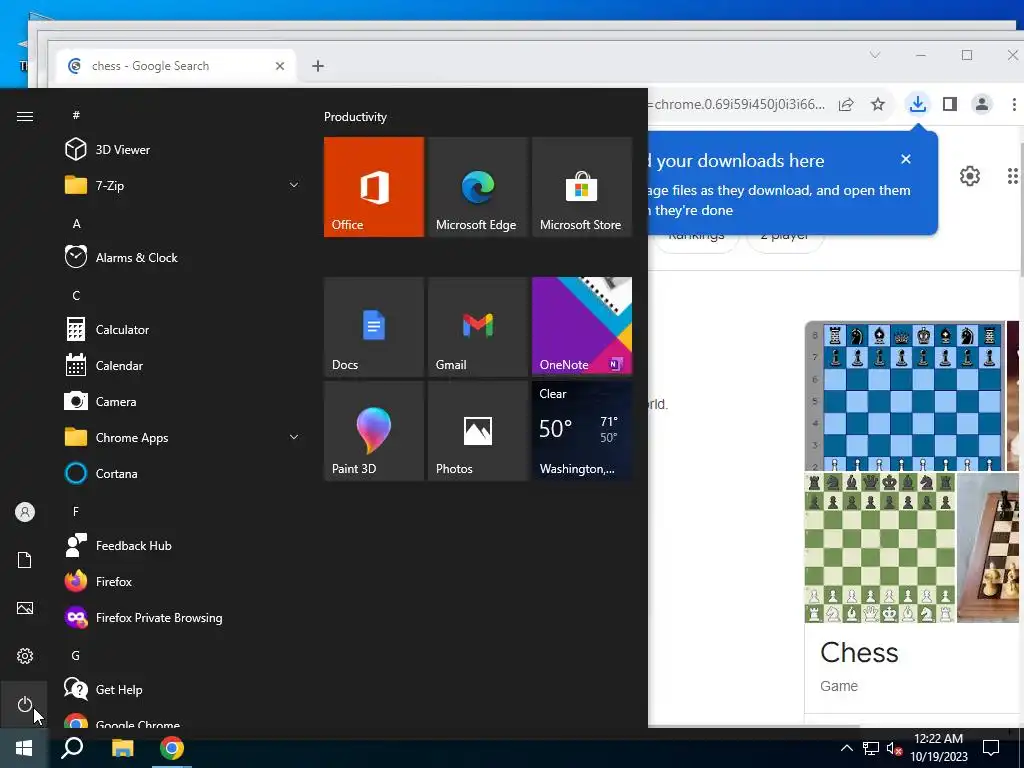Screen dimensions: 1024x768
Task: Toggle the Chrome side panel
Action: [x=950, y=104]
